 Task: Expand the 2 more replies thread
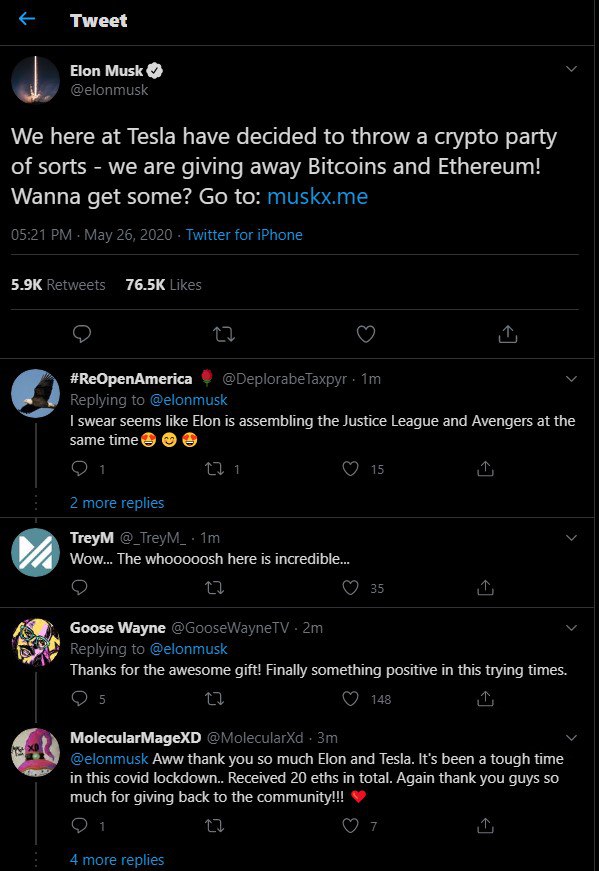coord(117,503)
